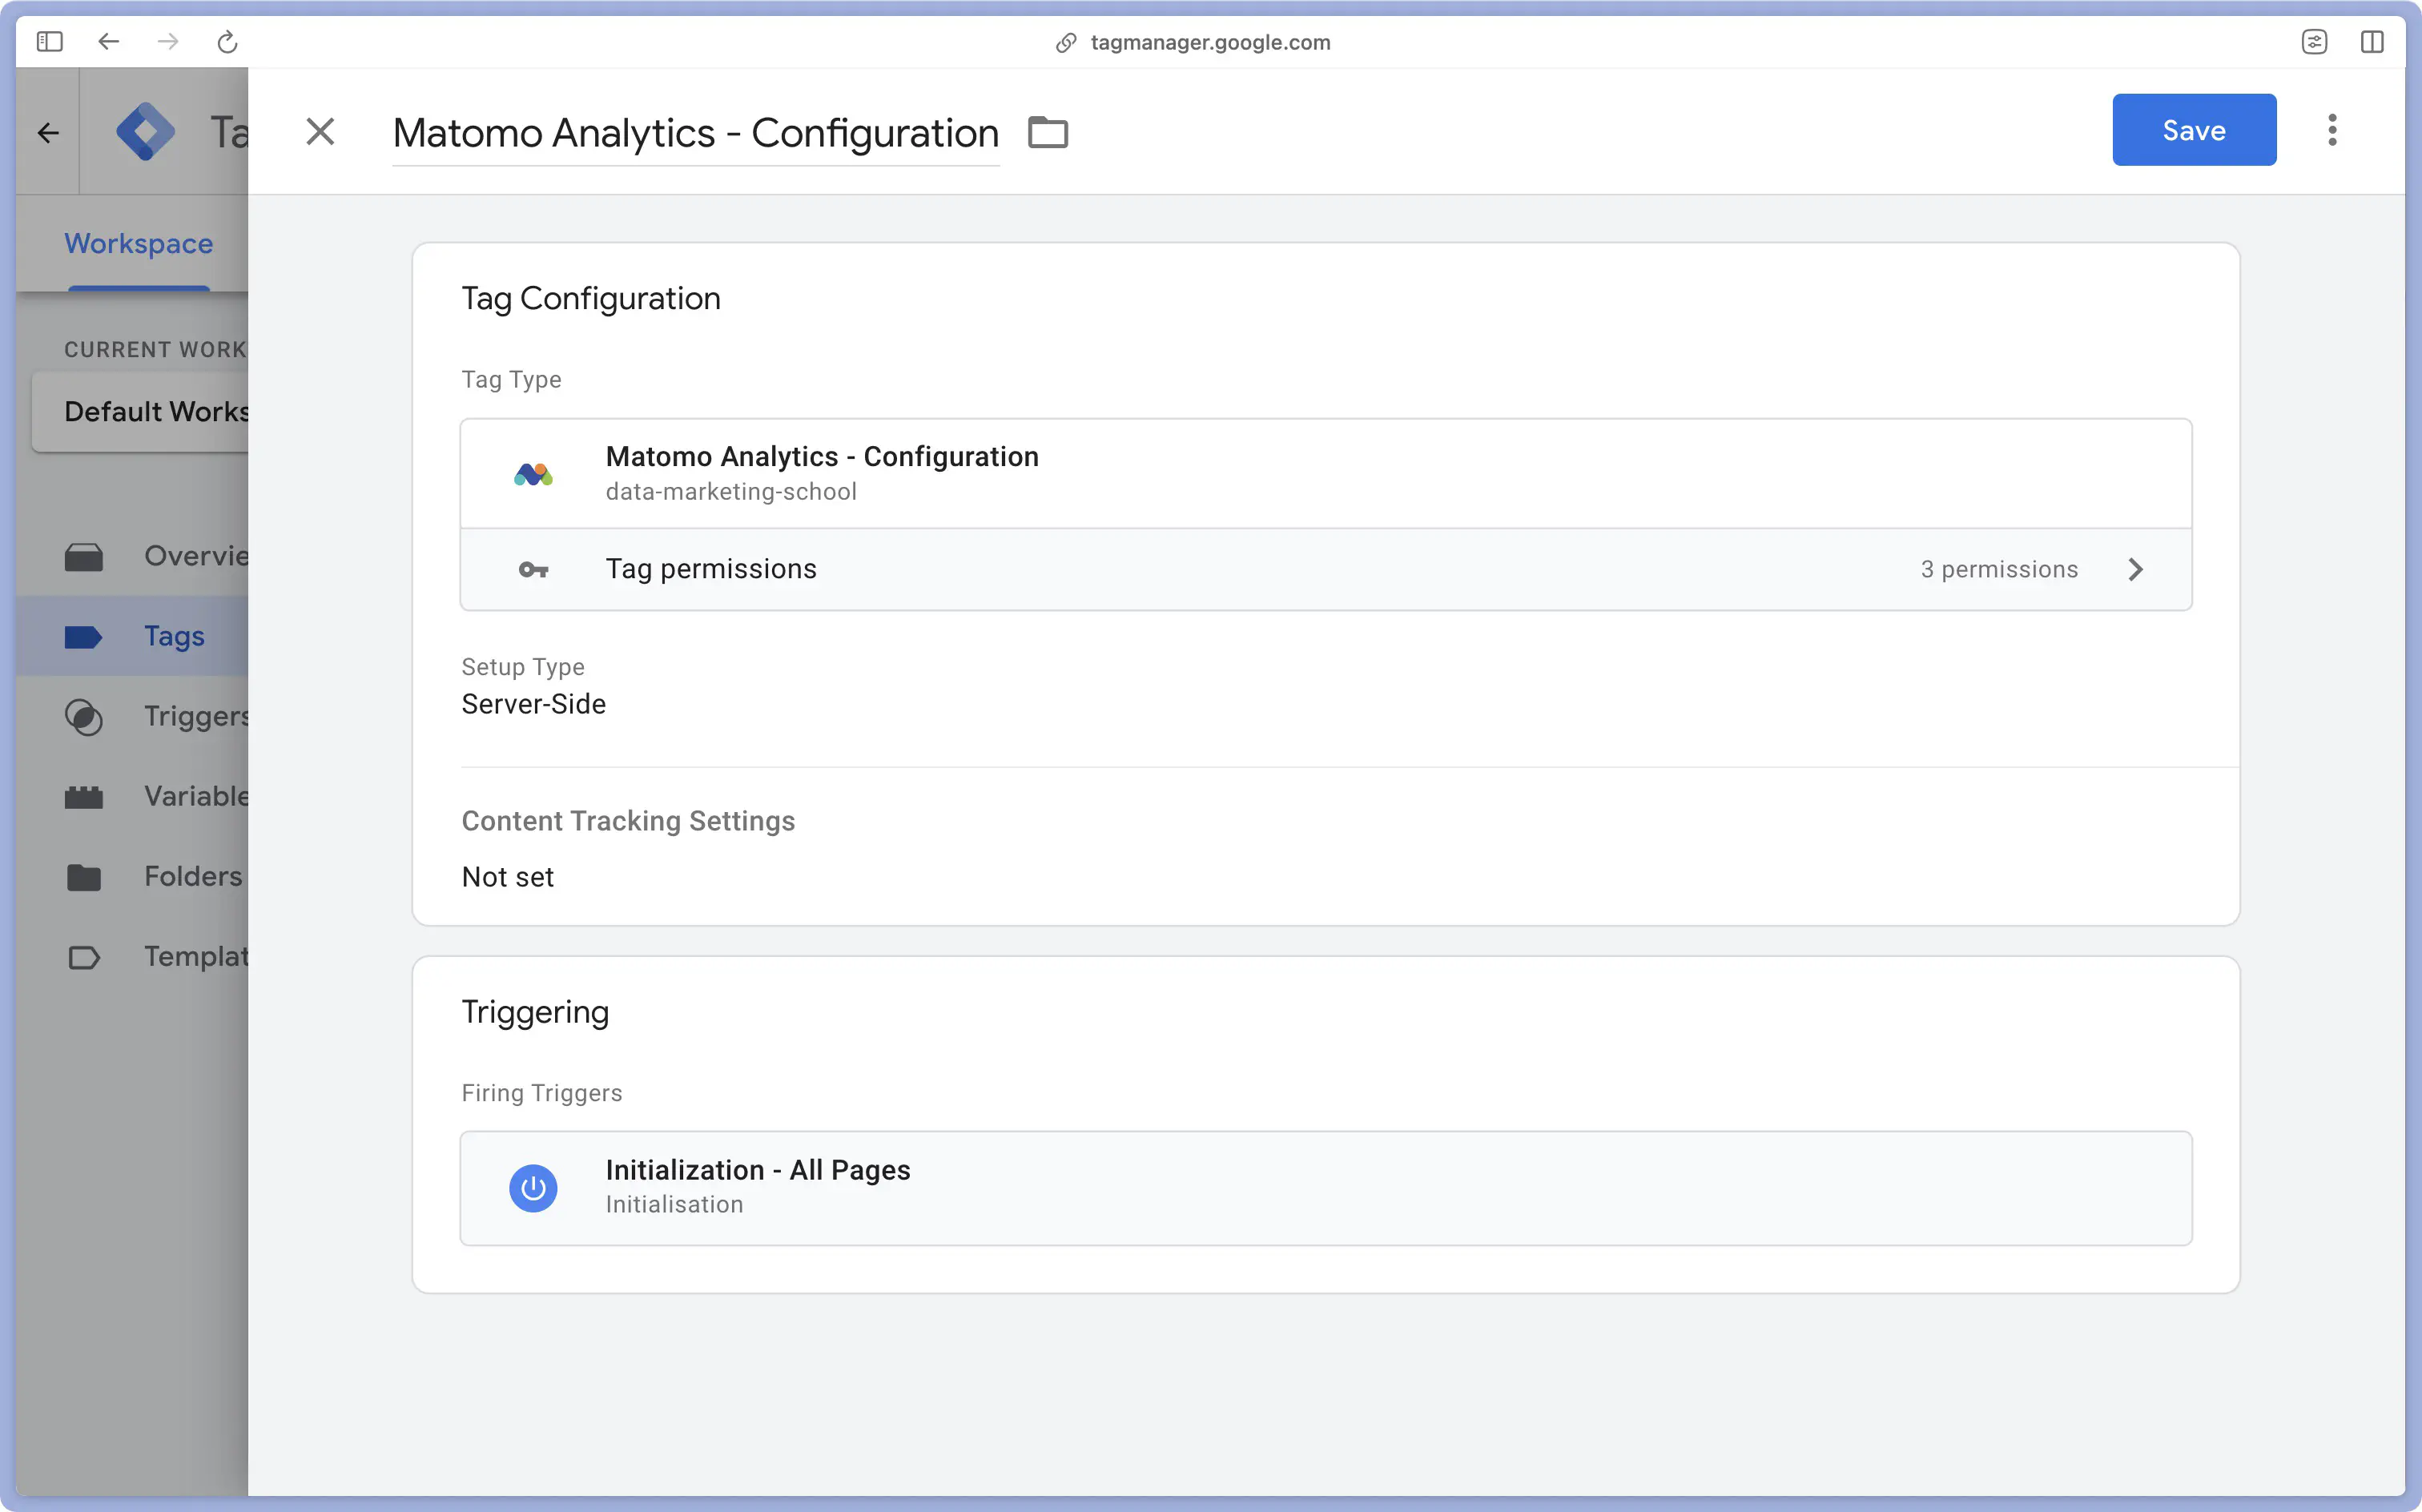
Task: Click the Not set value
Action: 507,877
